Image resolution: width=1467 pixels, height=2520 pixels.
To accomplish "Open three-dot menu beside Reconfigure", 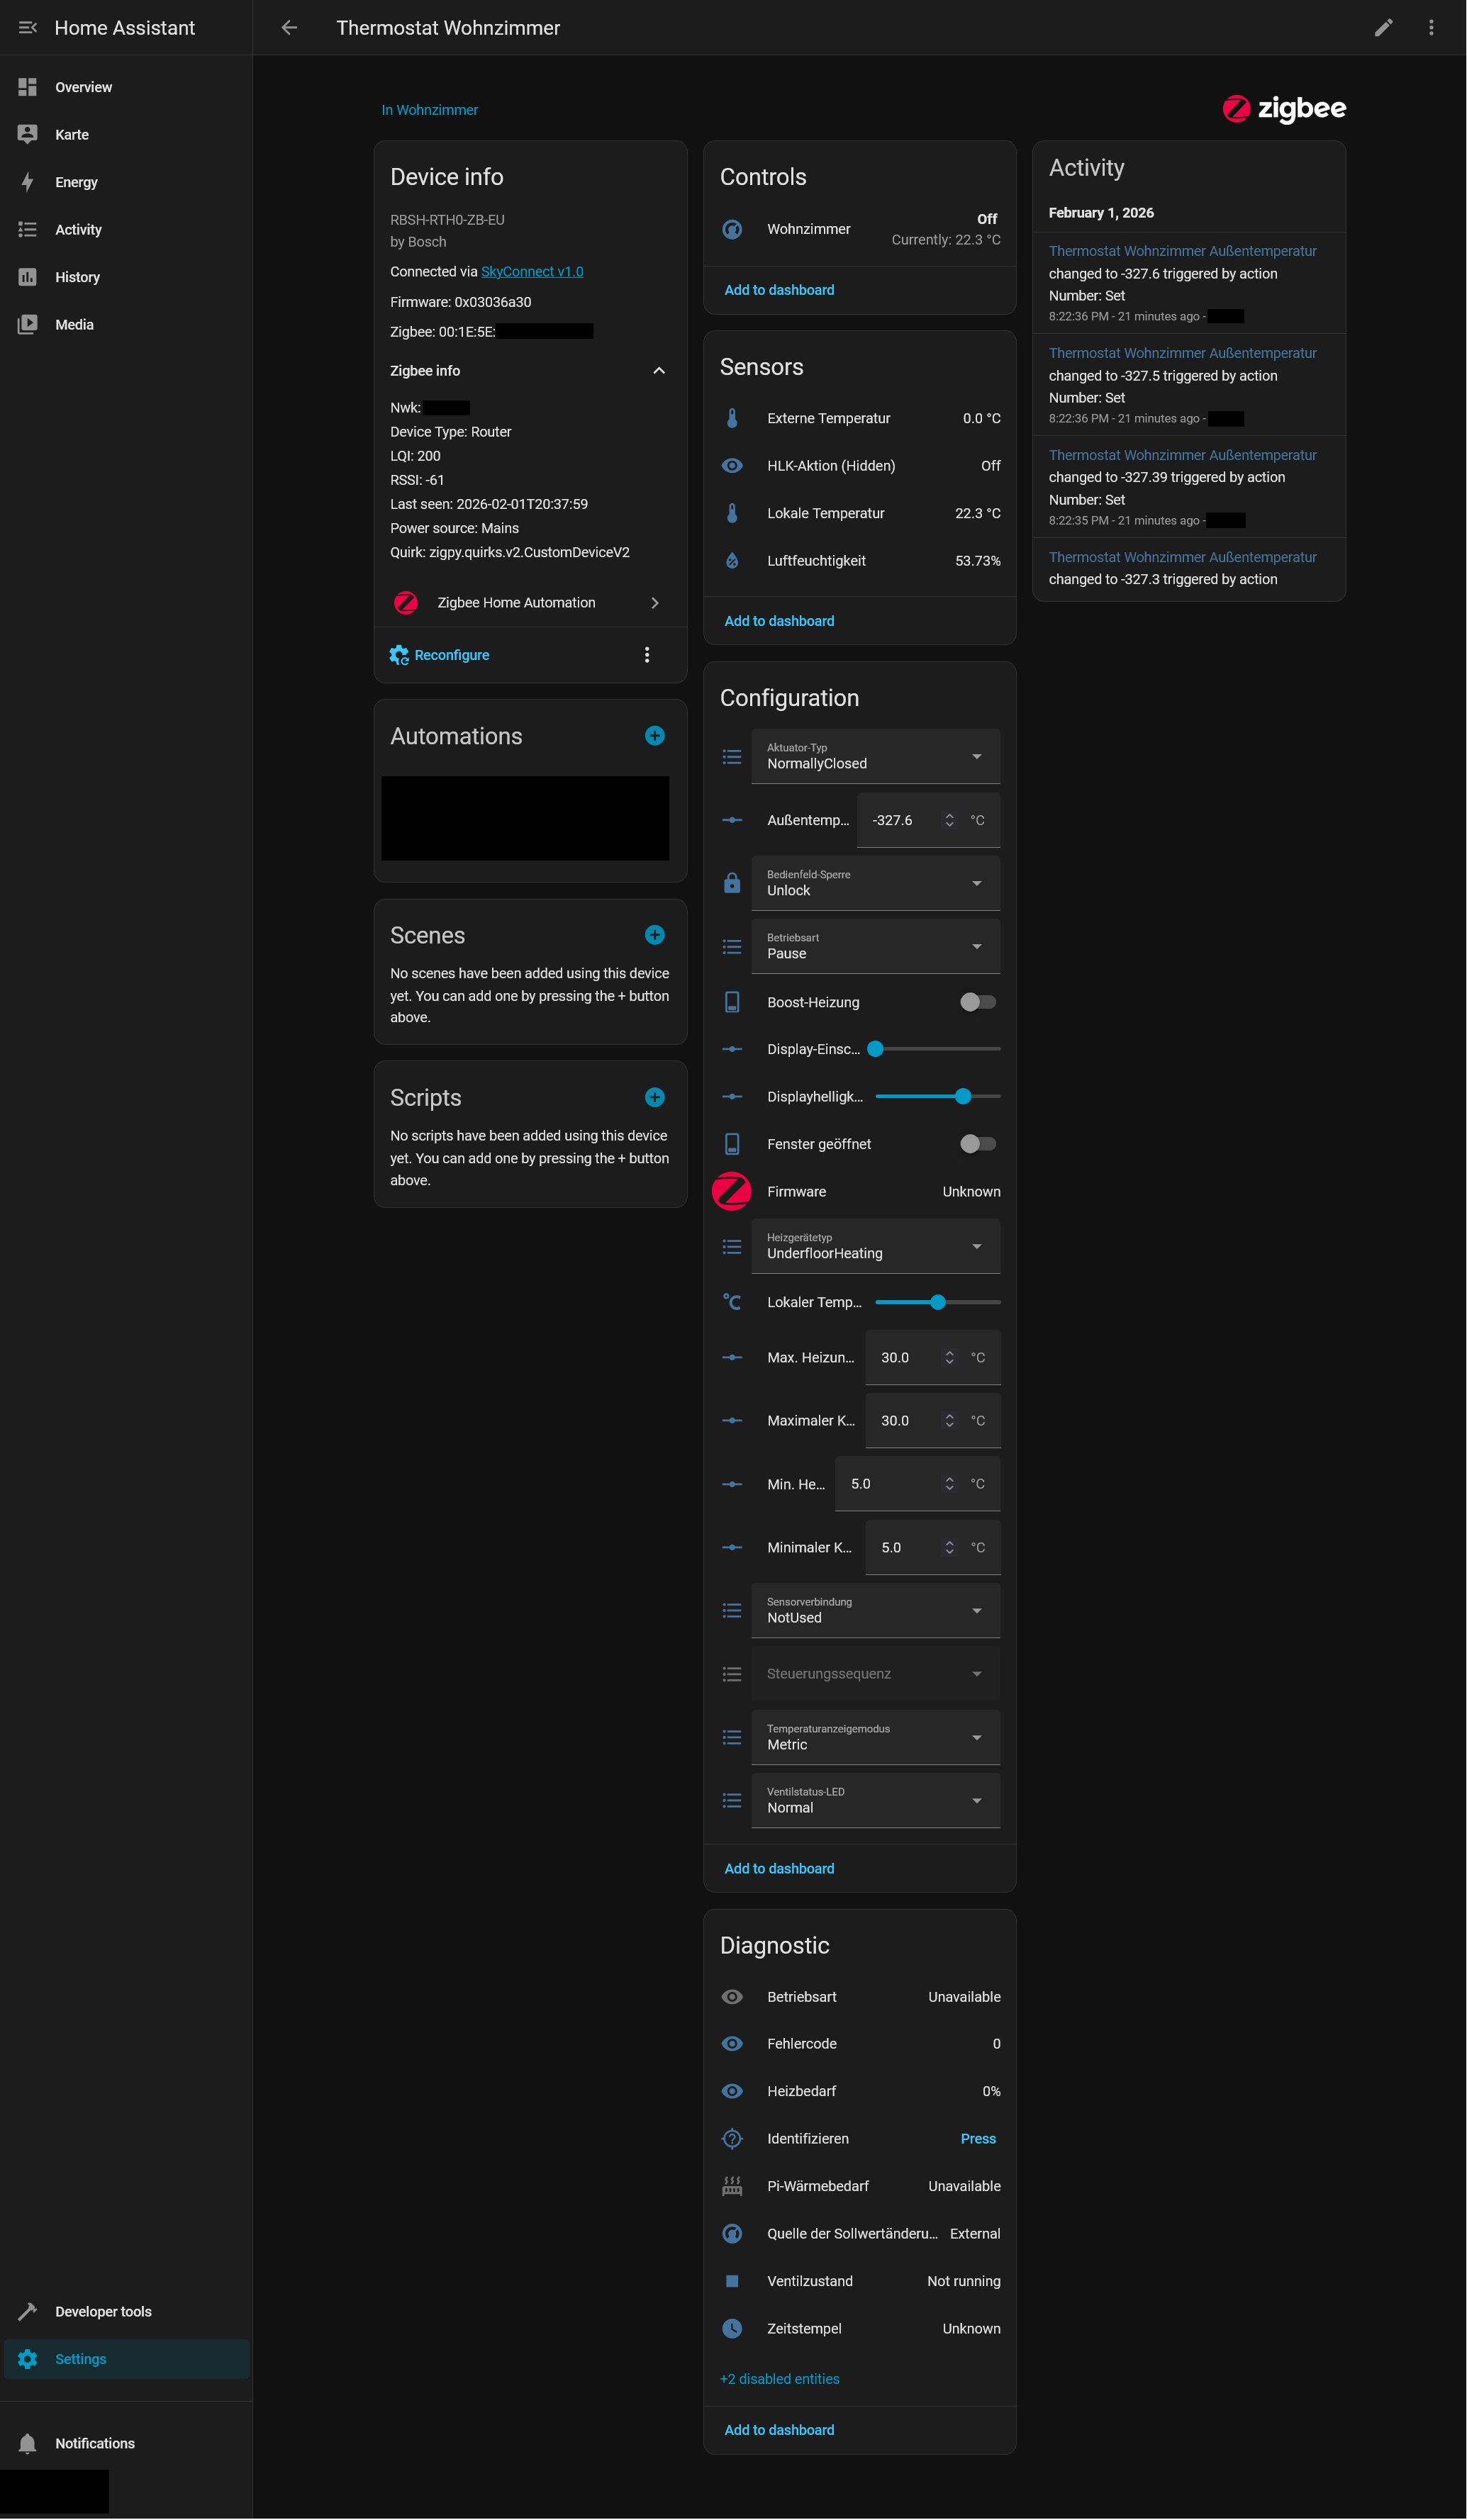I will pyautogui.click(x=647, y=655).
